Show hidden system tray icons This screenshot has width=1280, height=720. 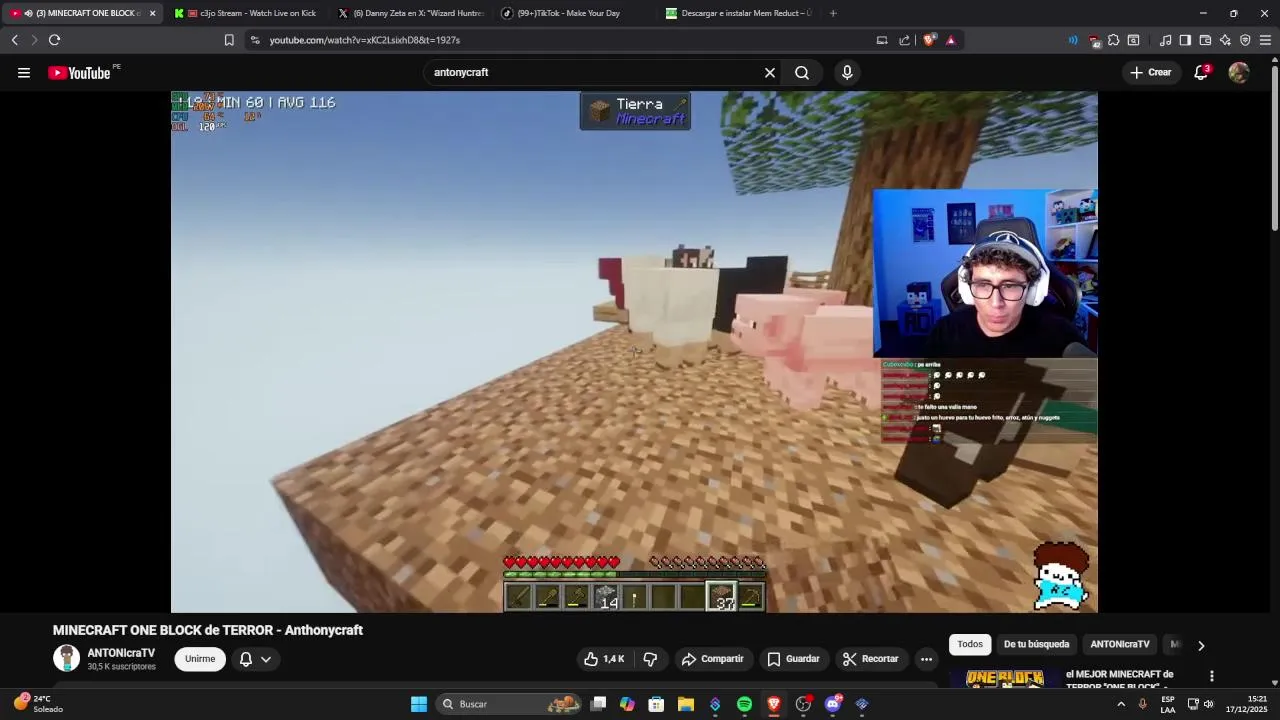[1121, 704]
